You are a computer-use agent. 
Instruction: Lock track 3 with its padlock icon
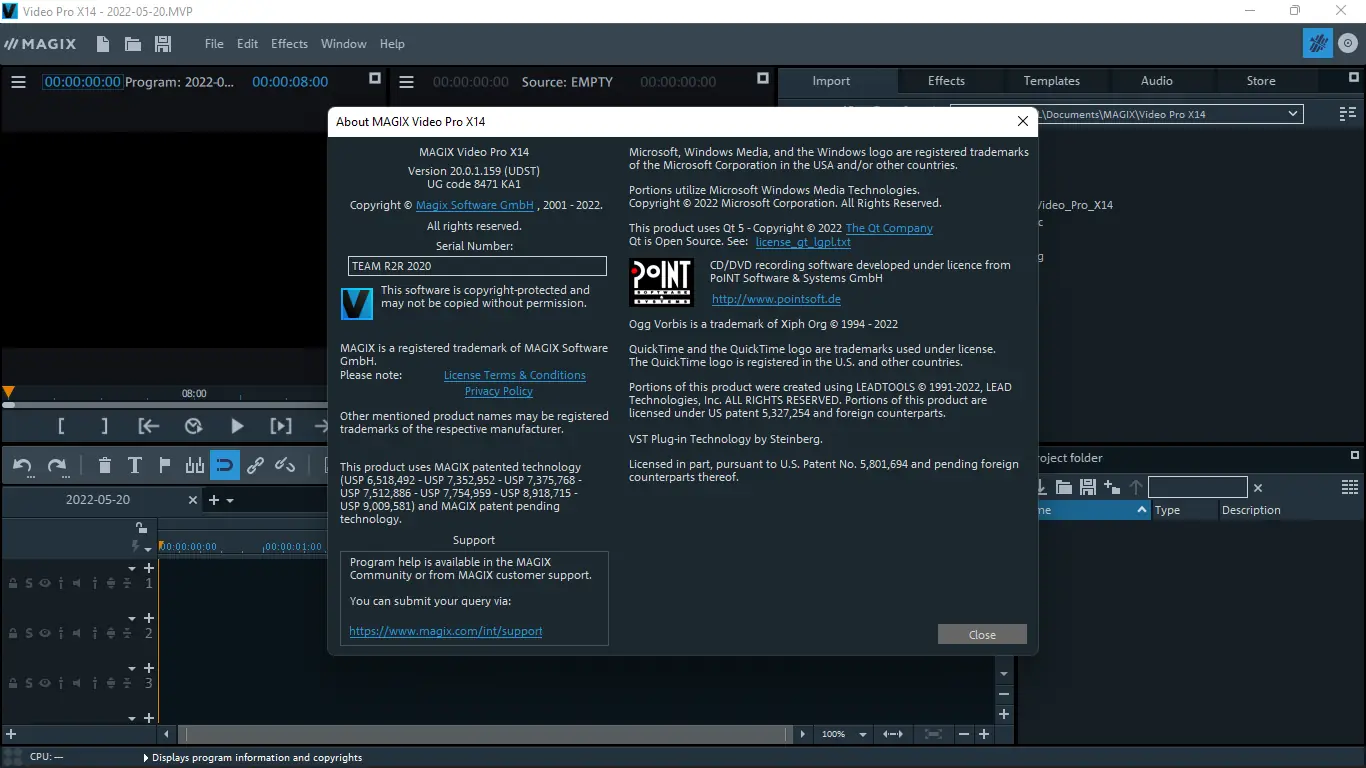coord(13,684)
